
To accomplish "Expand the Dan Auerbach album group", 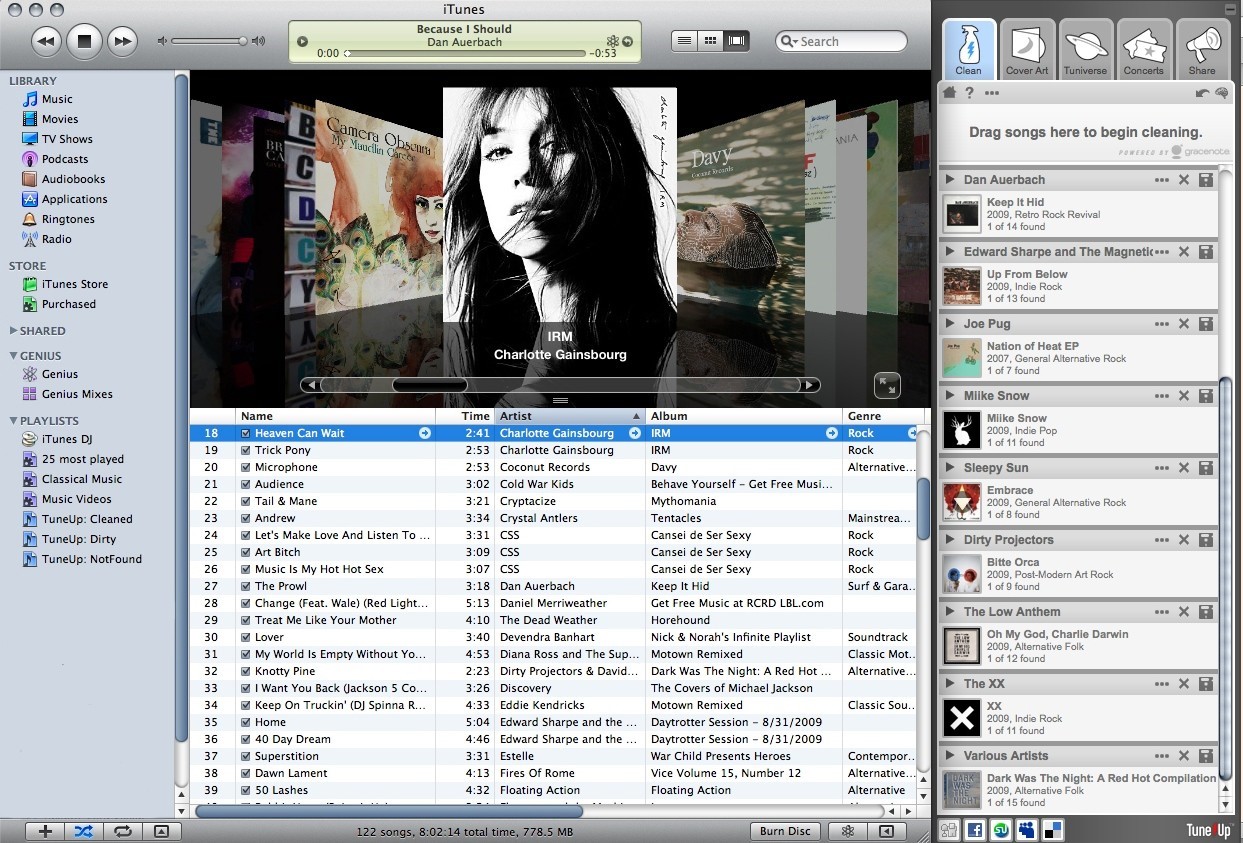I will click(950, 180).
